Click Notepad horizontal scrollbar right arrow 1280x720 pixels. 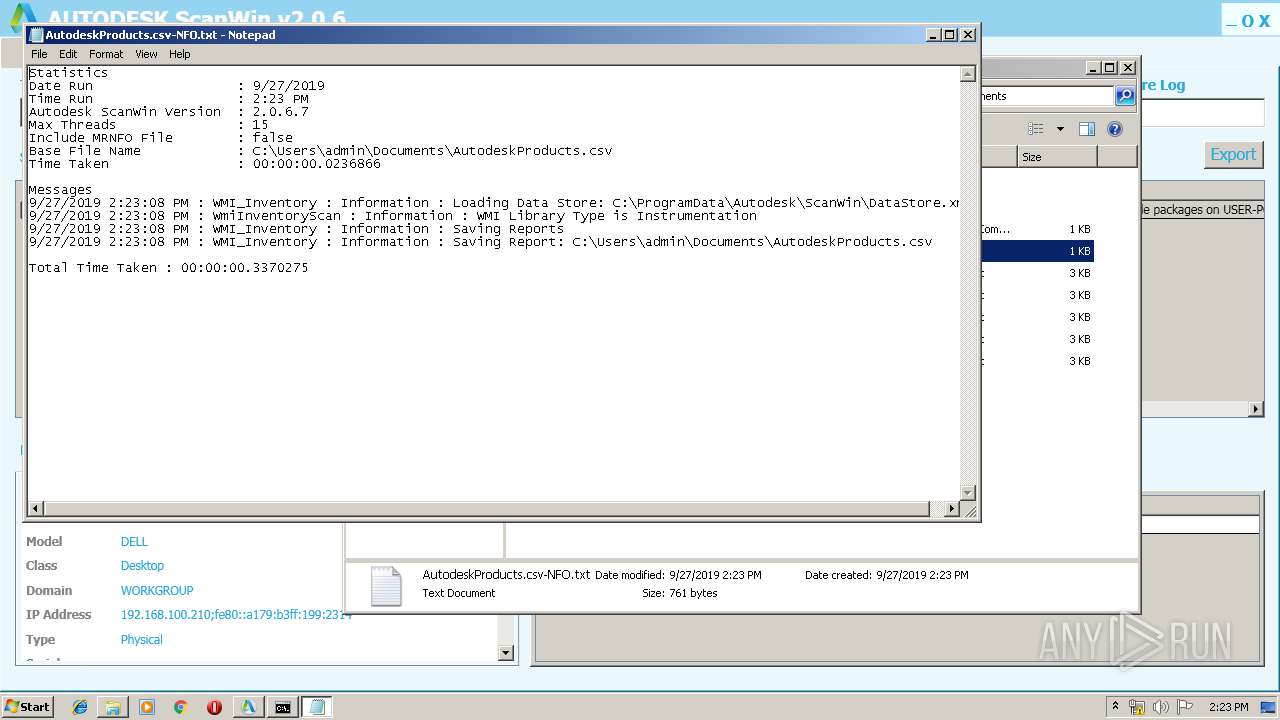[951, 509]
